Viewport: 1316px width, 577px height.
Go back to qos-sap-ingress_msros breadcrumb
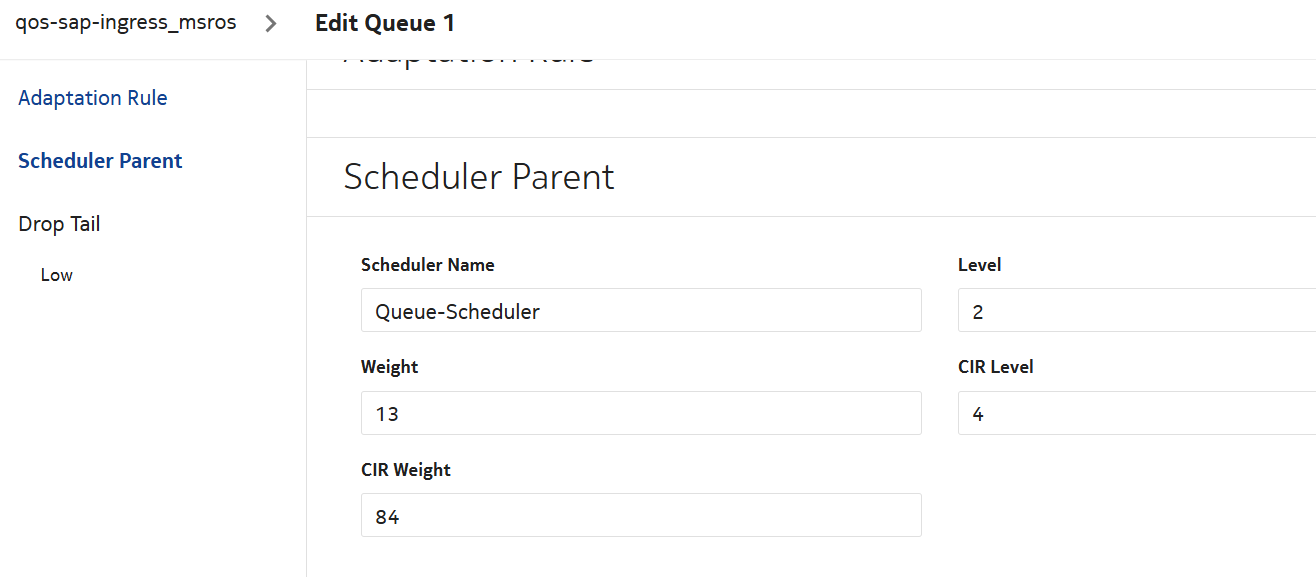126,23
